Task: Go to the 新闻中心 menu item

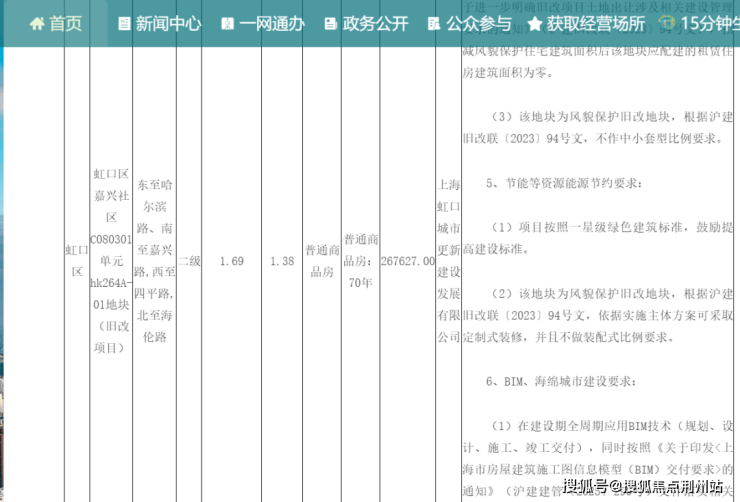Action: (168, 24)
